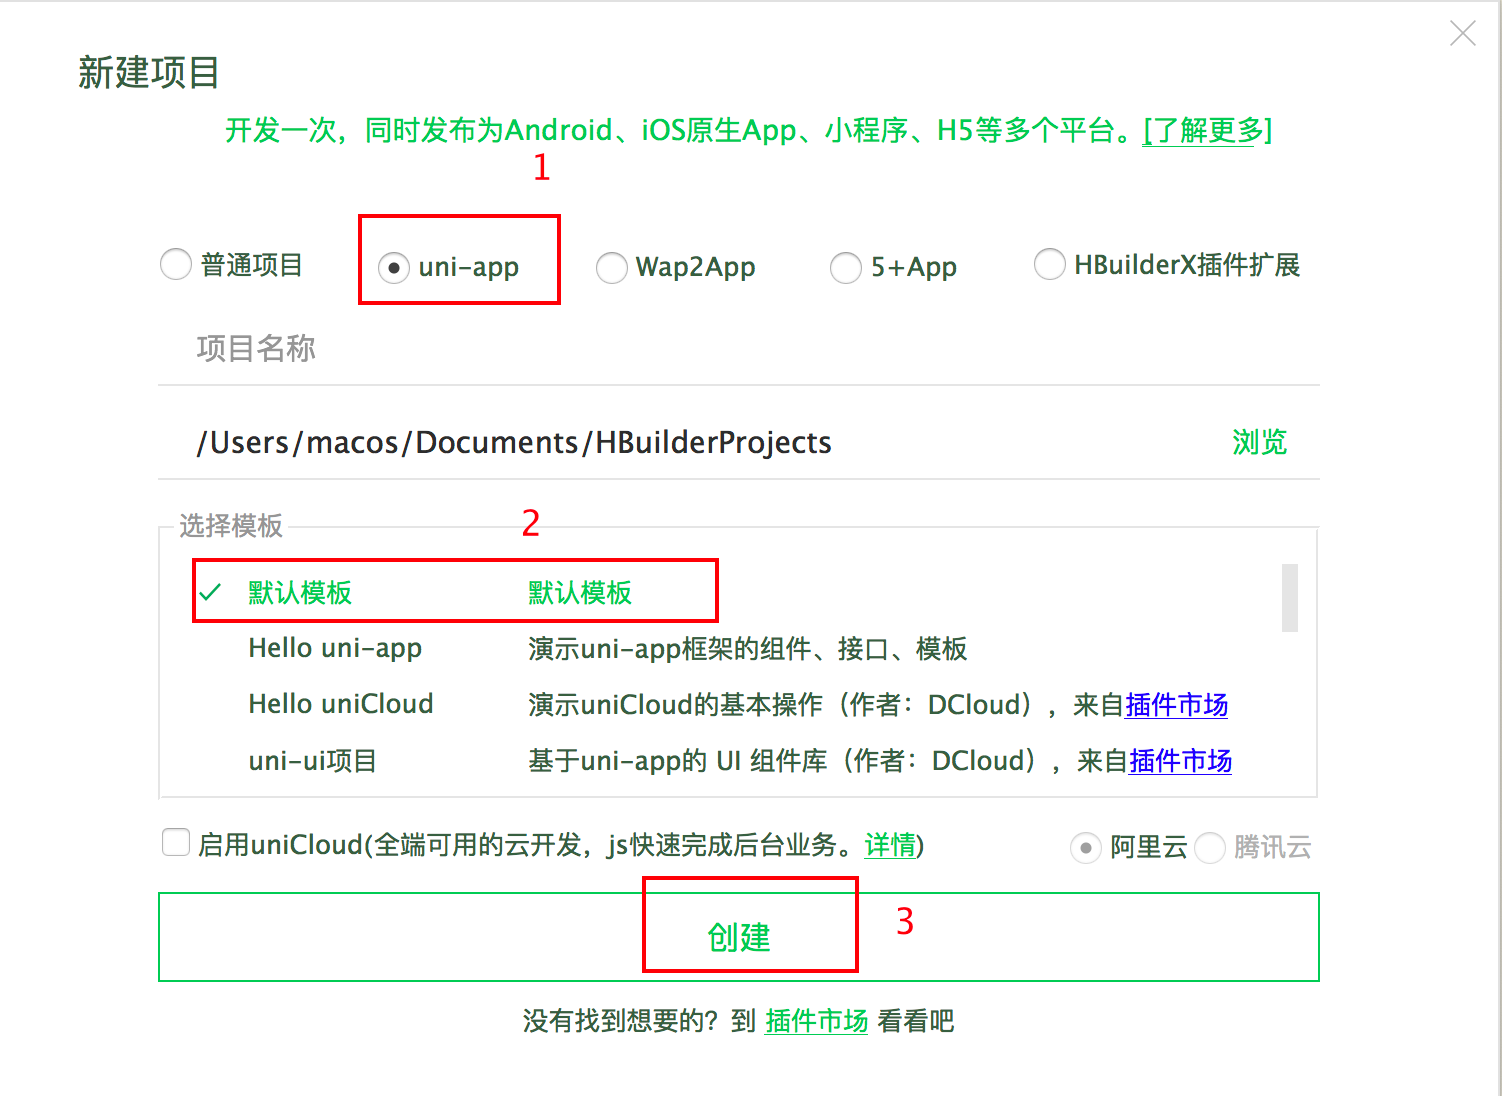Select the 阿里云 cloud provider

coord(1086,848)
